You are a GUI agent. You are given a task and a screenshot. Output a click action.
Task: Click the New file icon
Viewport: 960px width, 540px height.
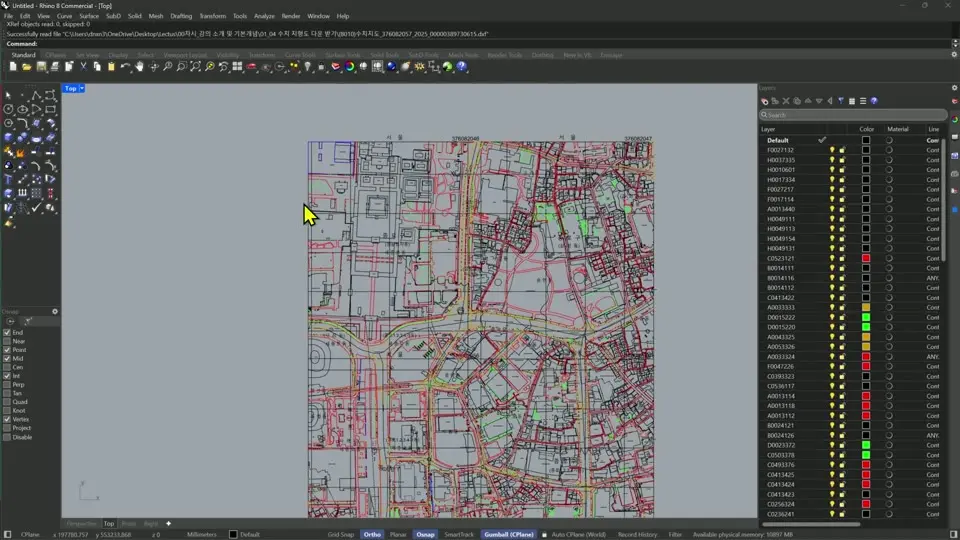click(13, 67)
